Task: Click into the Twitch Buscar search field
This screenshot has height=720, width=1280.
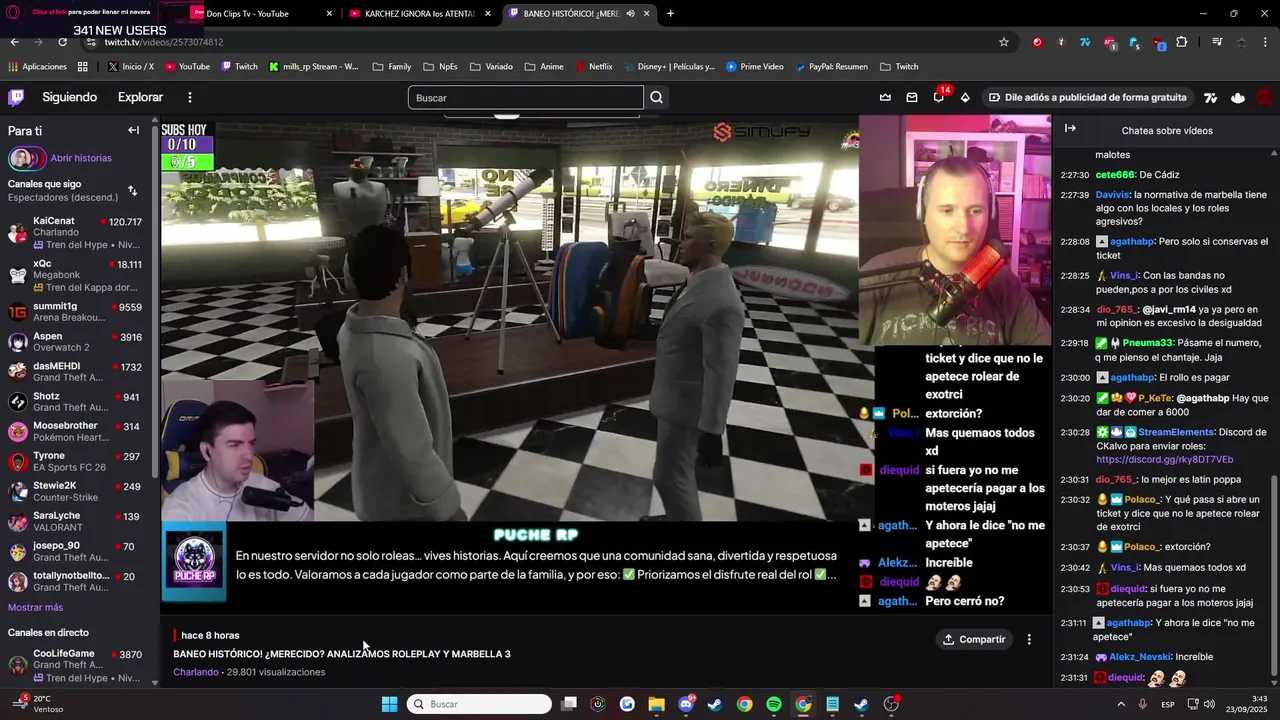Action: (526, 97)
